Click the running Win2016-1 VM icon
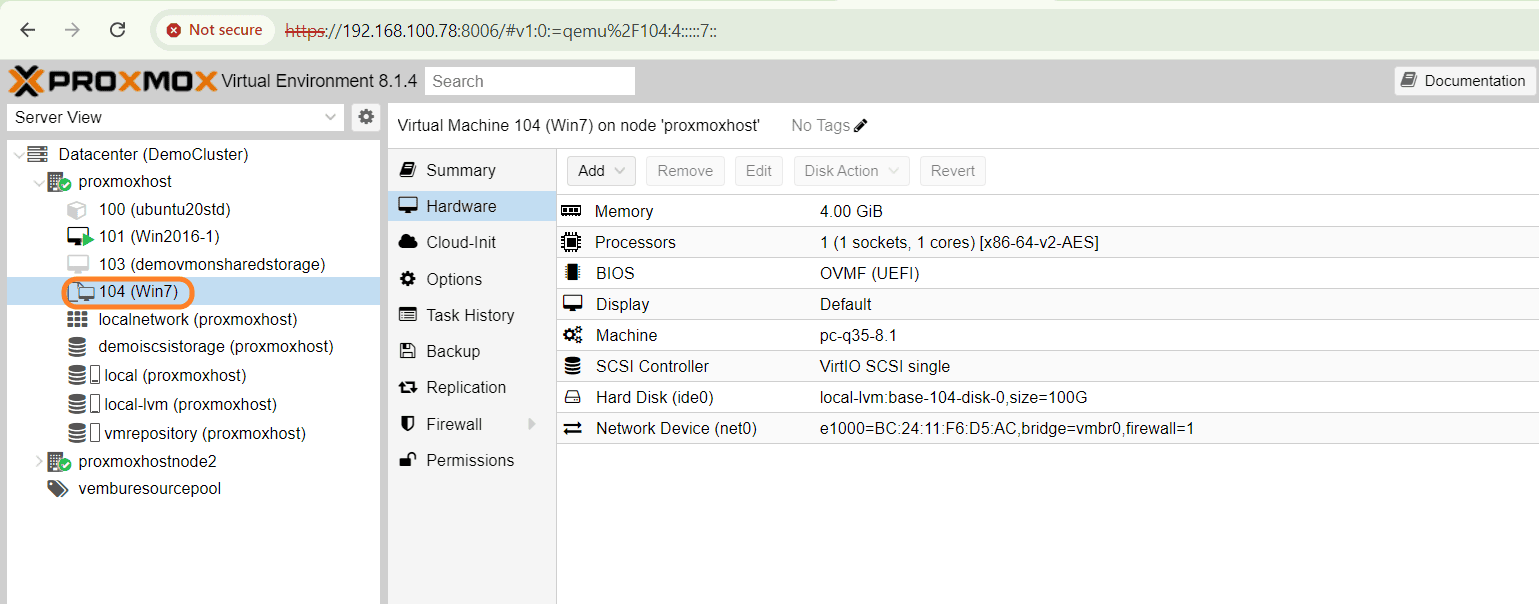 pyautogui.click(x=80, y=237)
